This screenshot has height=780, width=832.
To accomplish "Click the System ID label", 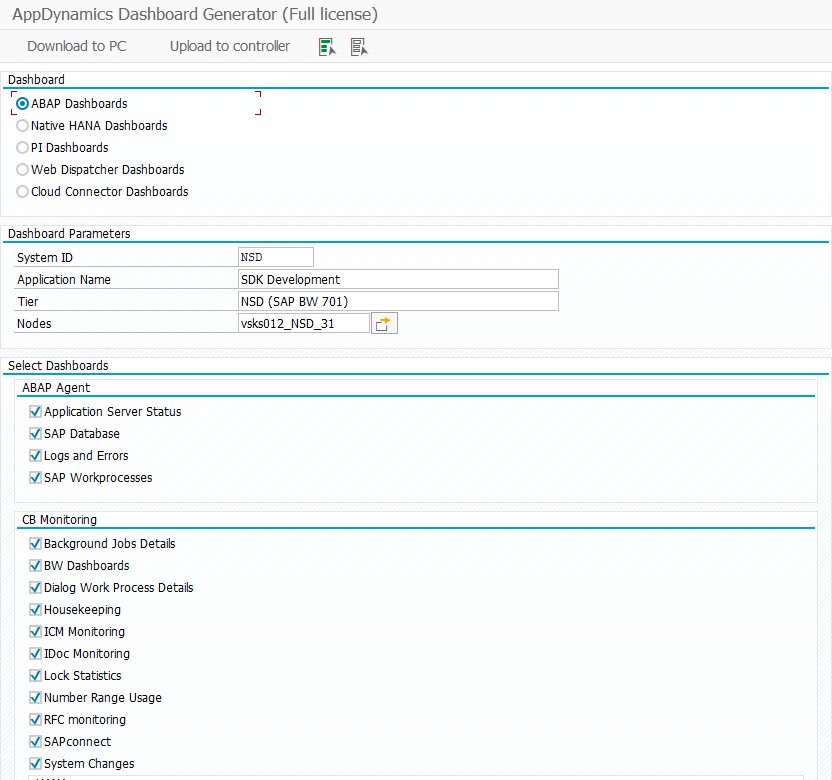I will 45,258.
